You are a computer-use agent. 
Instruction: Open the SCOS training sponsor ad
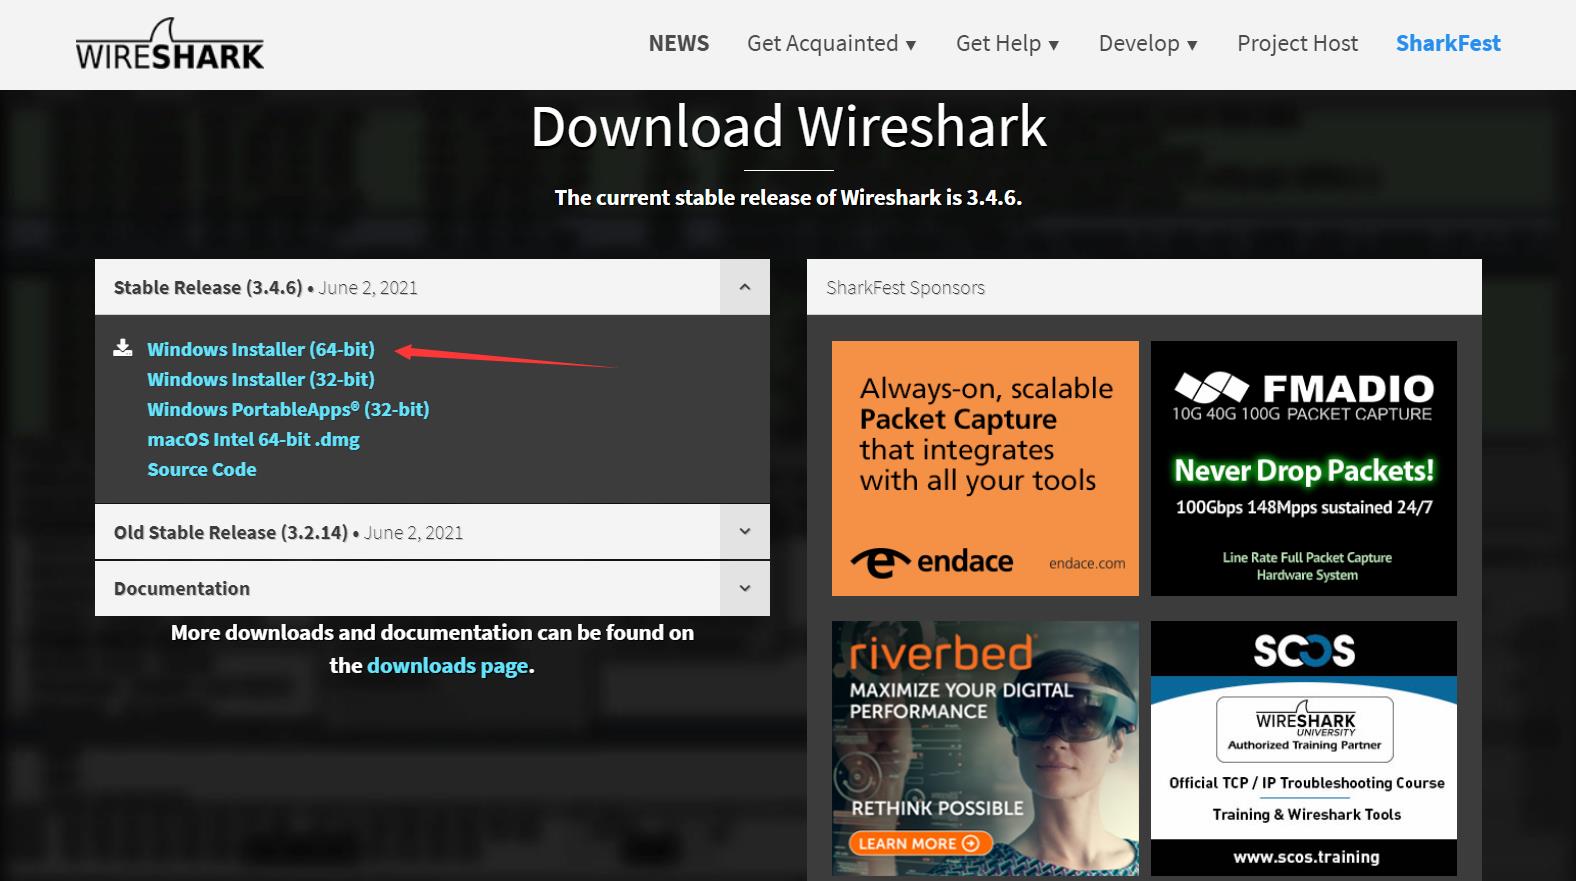point(1304,748)
